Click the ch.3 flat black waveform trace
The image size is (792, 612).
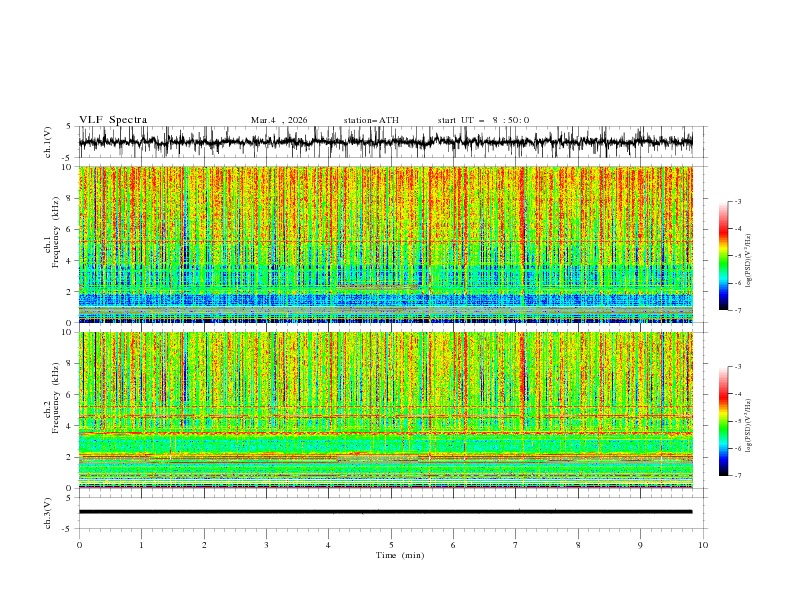click(x=385, y=512)
